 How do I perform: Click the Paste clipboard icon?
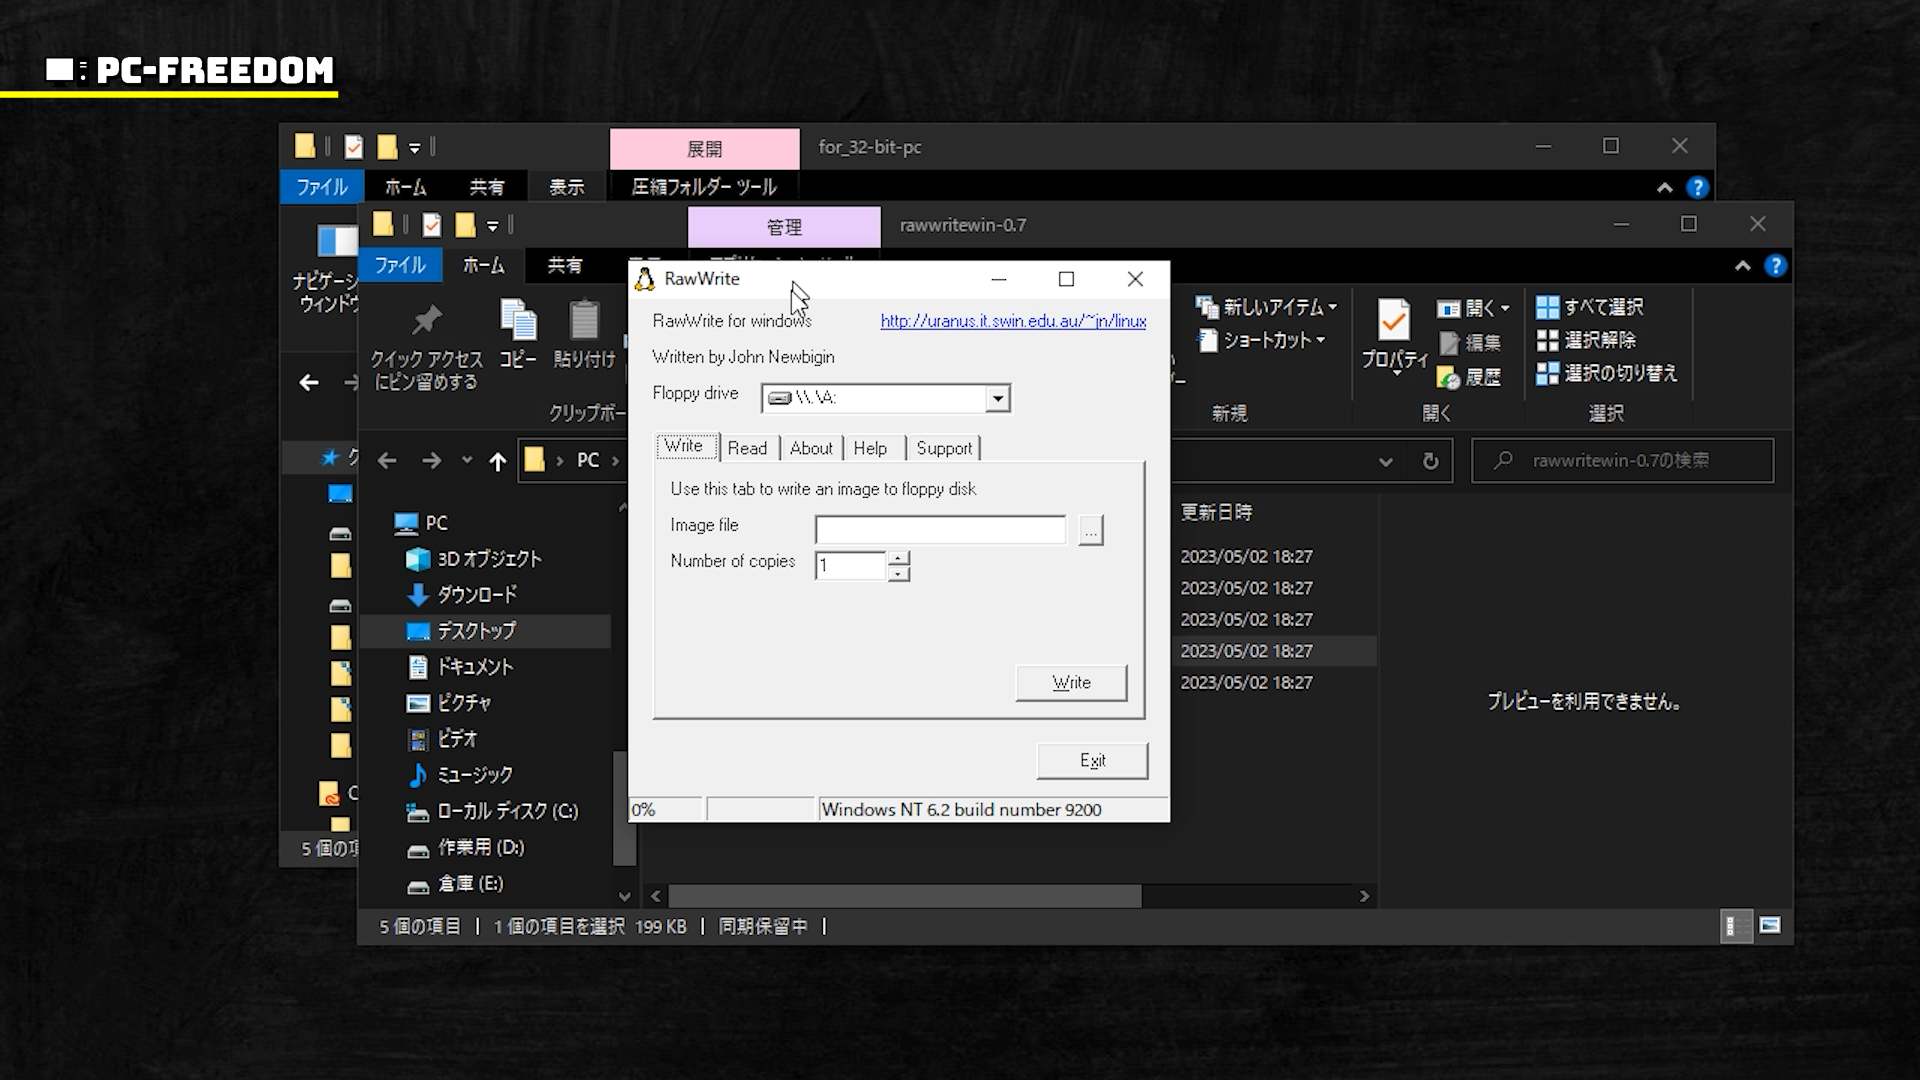click(584, 320)
